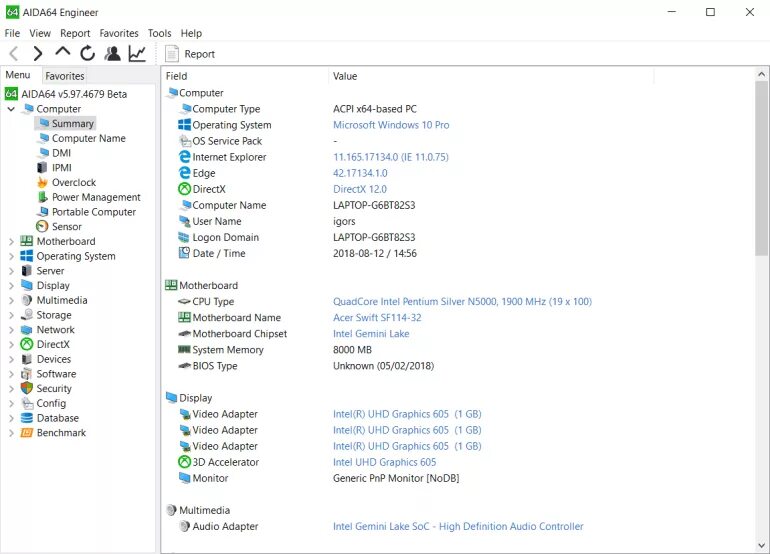Image resolution: width=770 pixels, height=554 pixels.
Task: Open the Report menu
Action: pos(75,33)
